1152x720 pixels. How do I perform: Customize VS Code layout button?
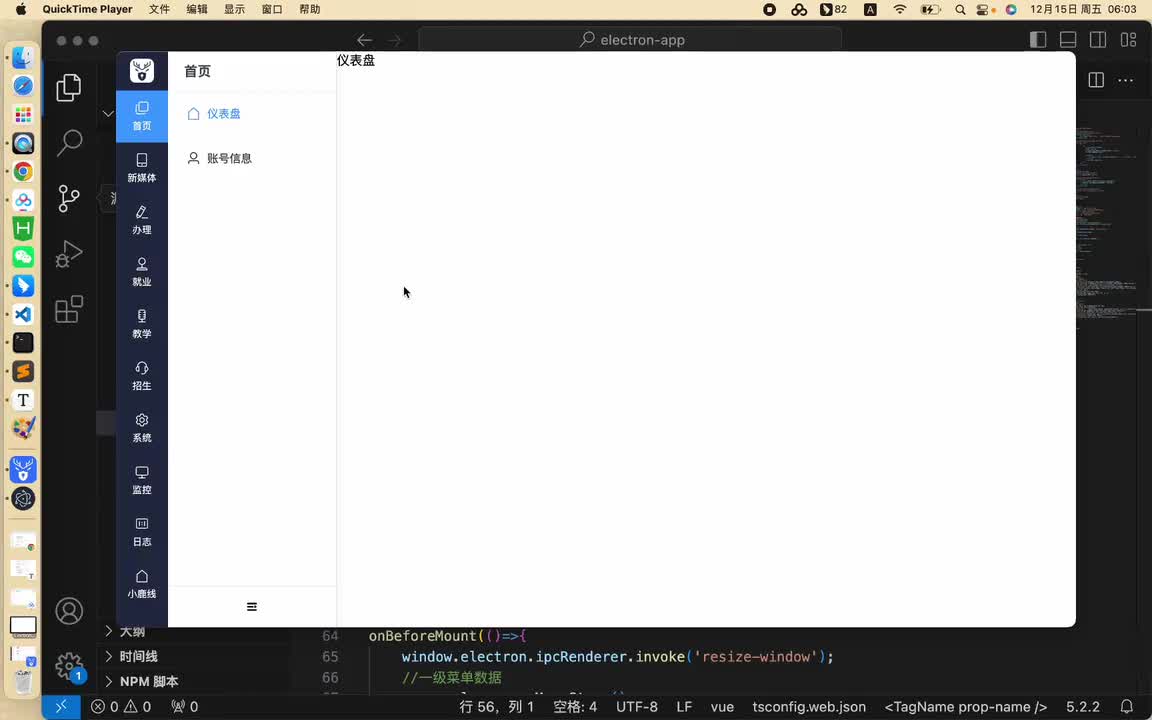click(x=1128, y=40)
